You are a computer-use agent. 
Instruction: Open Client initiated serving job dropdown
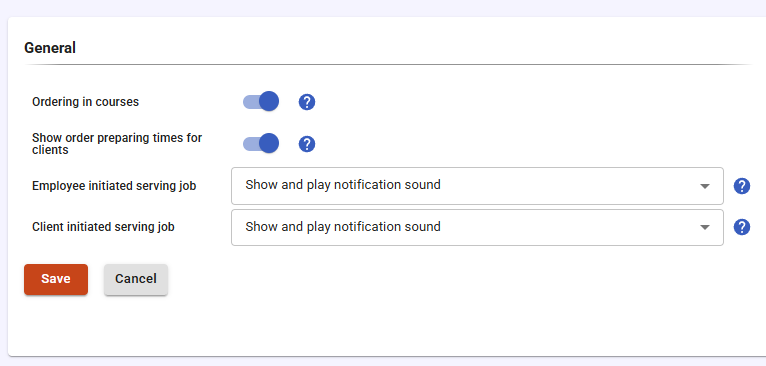[477, 227]
